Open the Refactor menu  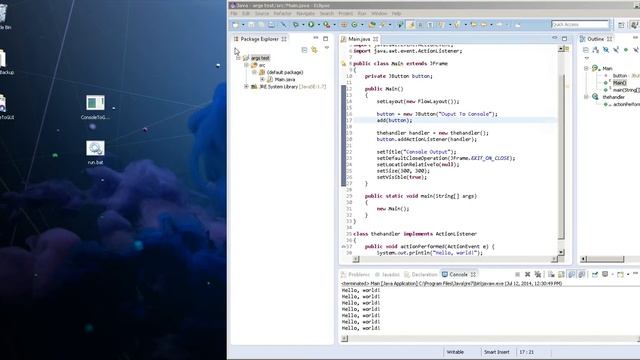(x=282, y=13)
